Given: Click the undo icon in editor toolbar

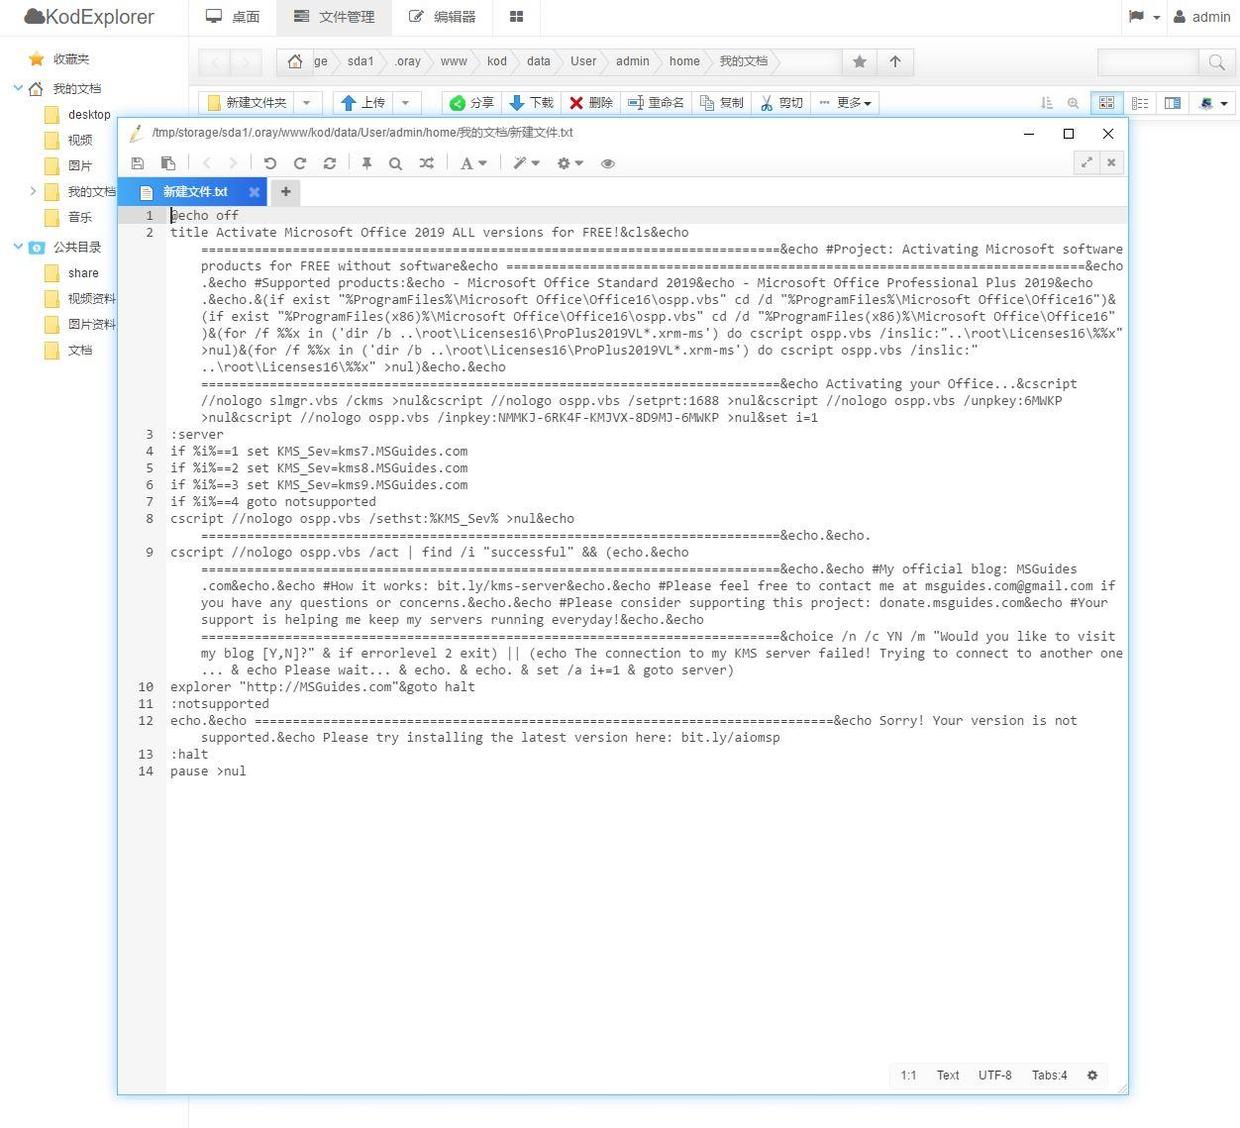Looking at the screenshot, I should 270,163.
